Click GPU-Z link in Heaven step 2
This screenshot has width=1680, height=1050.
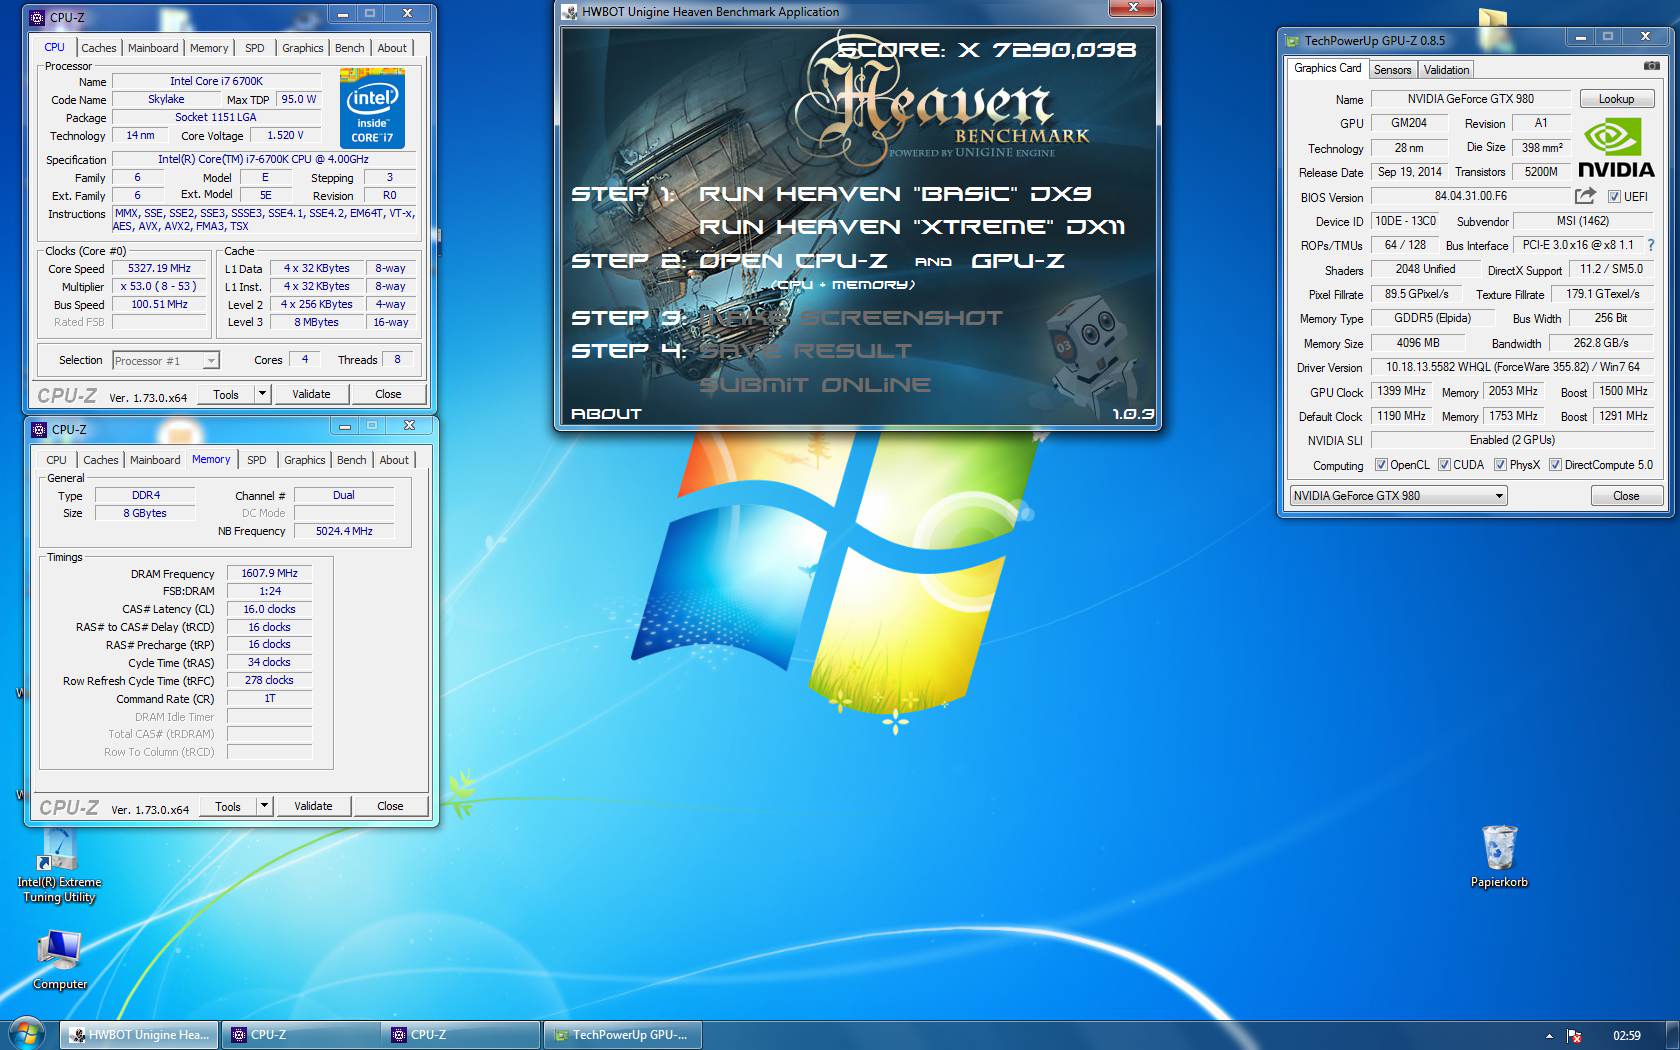pyautogui.click(x=1018, y=261)
